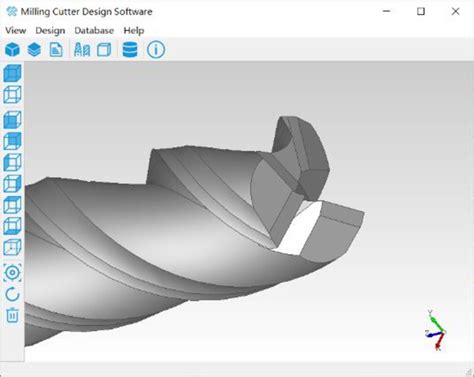Switch to shaded solid cube display mode

[x=13, y=73]
